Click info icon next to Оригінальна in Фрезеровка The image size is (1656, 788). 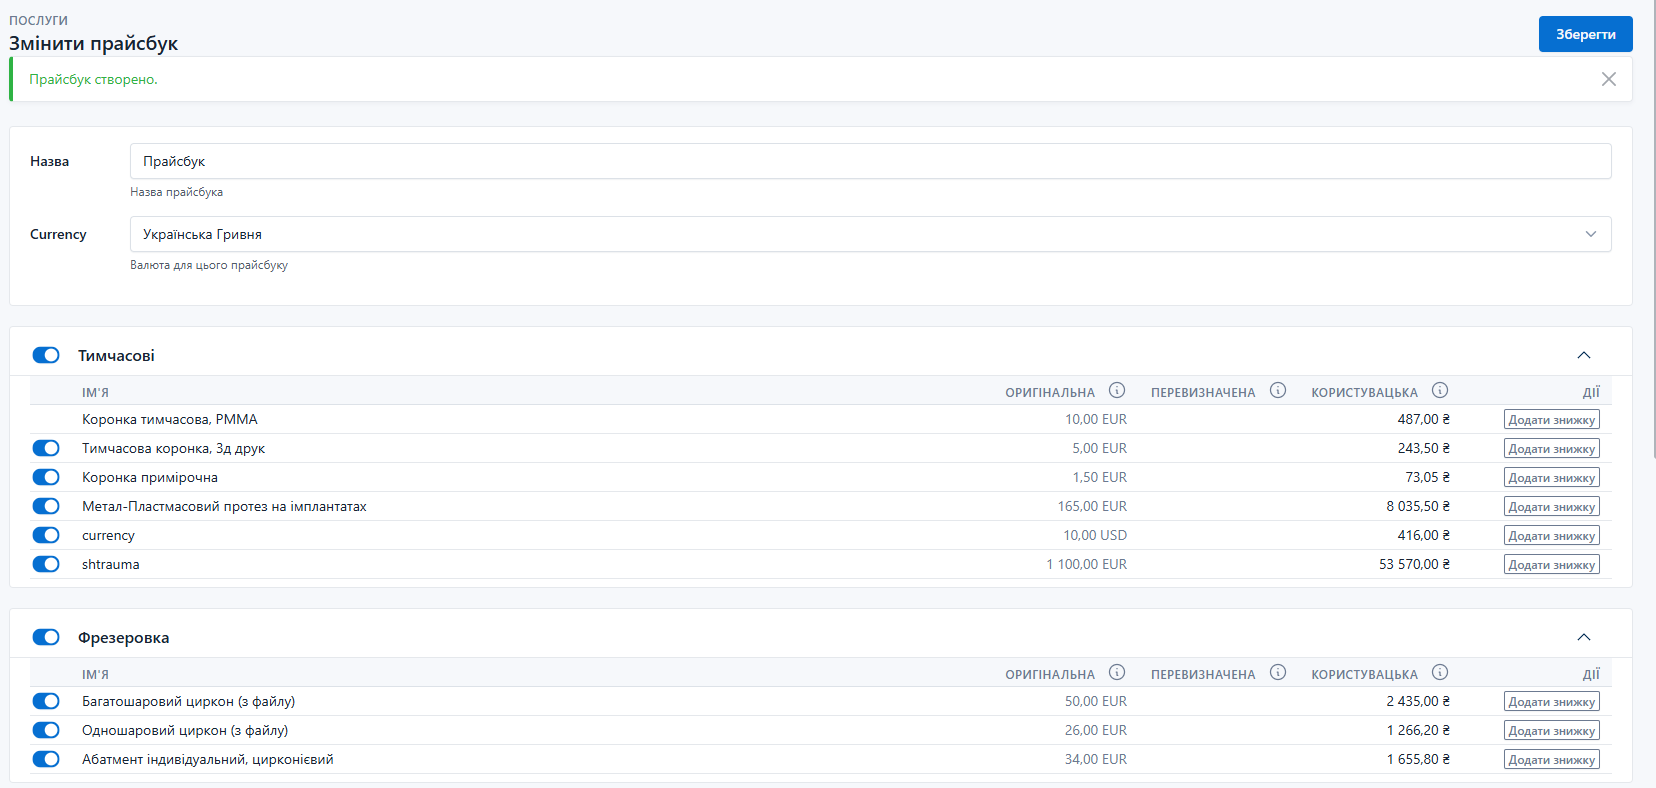click(x=1117, y=673)
